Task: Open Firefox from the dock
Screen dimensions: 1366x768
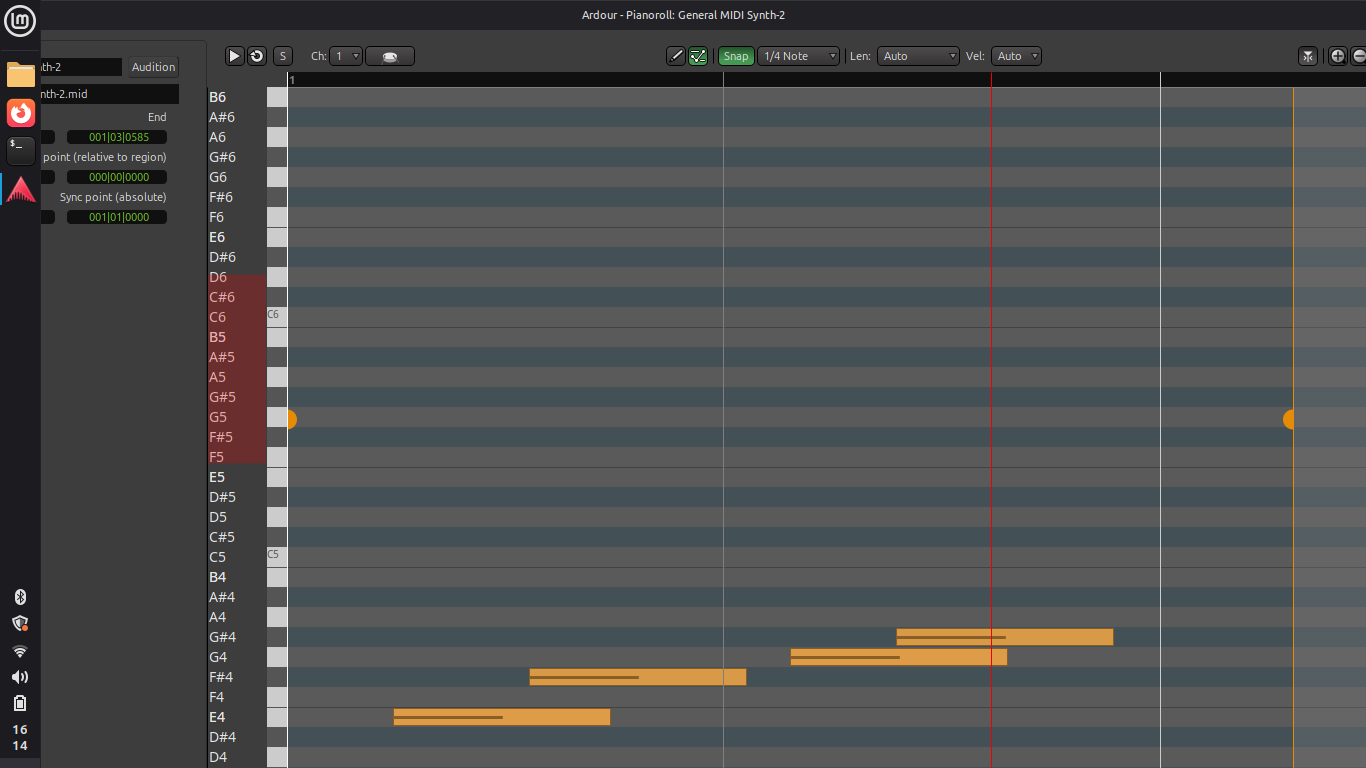Action: [x=21, y=113]
